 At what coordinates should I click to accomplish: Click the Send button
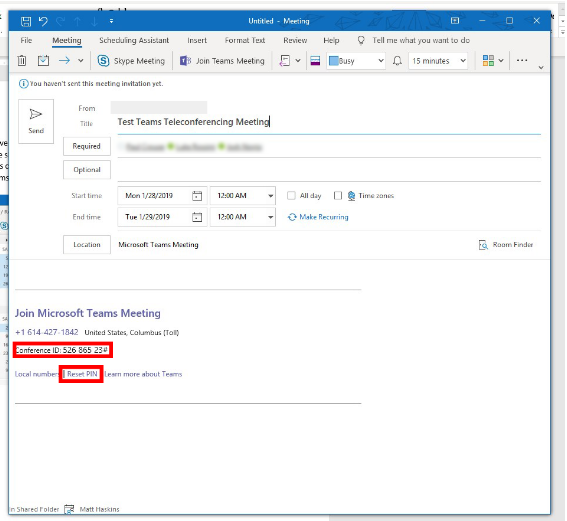pos(36,121)
